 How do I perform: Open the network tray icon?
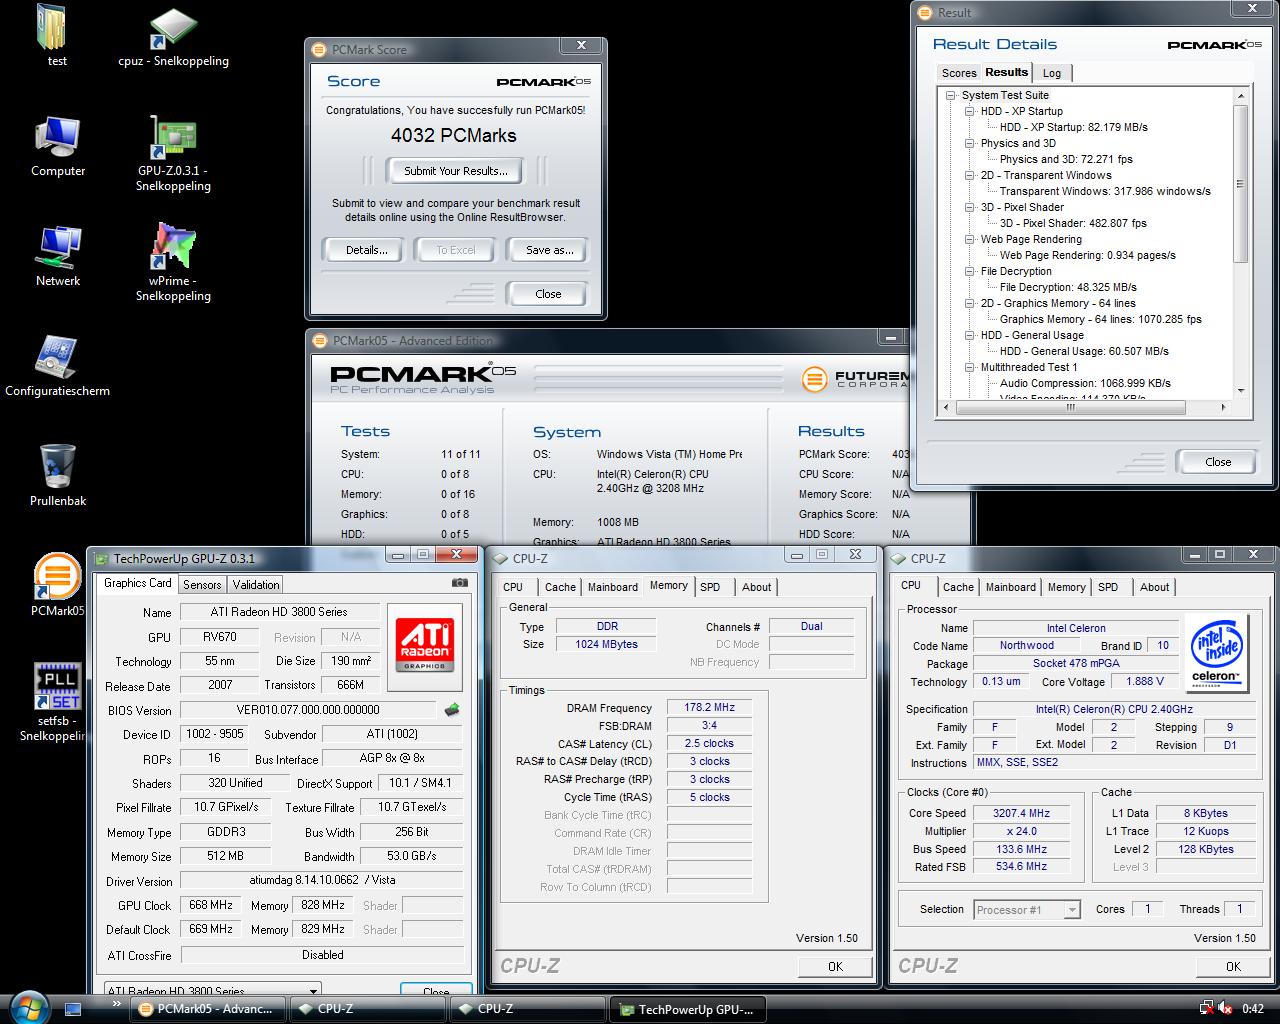(1207, 1009)
